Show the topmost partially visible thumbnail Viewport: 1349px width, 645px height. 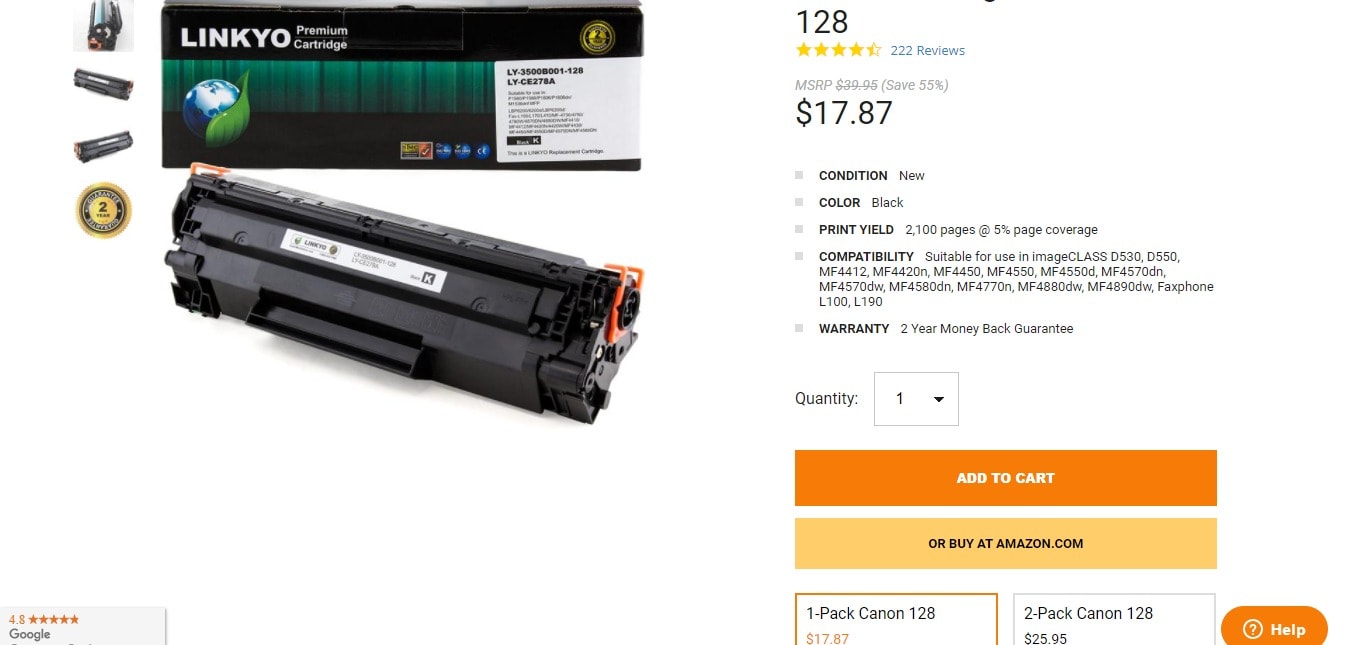(103, 25)
